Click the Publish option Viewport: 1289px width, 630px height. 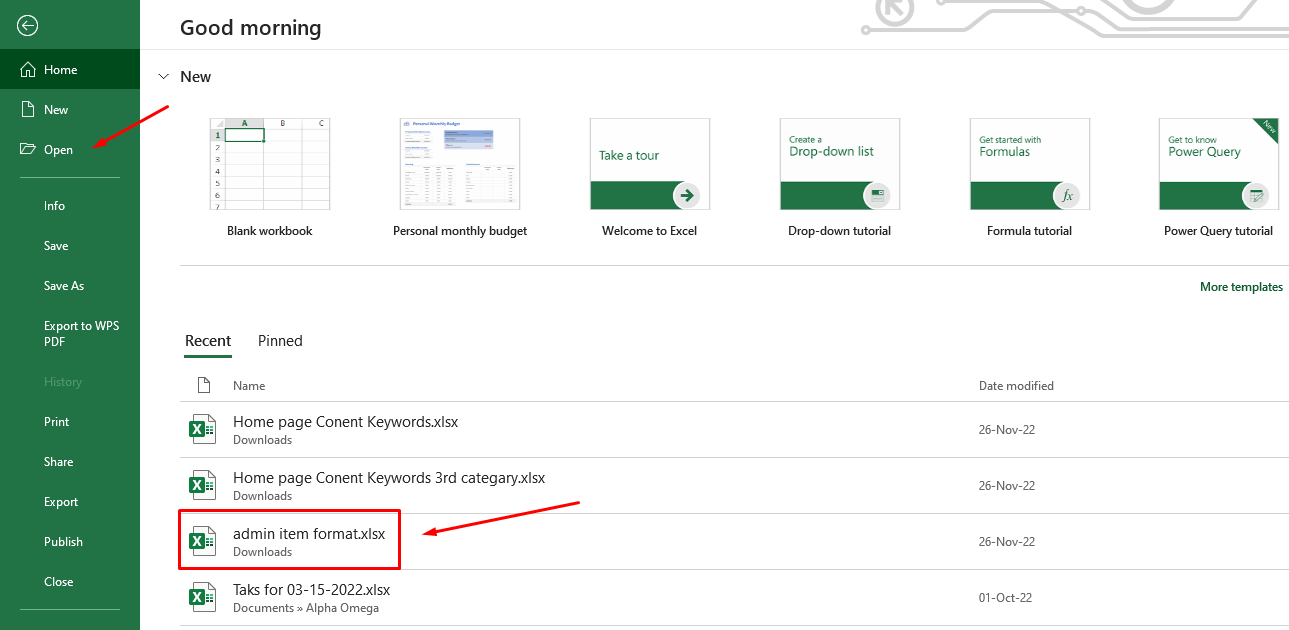pos(63,541)
